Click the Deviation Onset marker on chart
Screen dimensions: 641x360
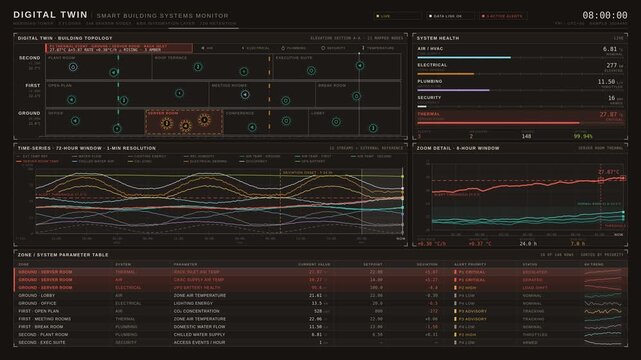pos(307,172)
